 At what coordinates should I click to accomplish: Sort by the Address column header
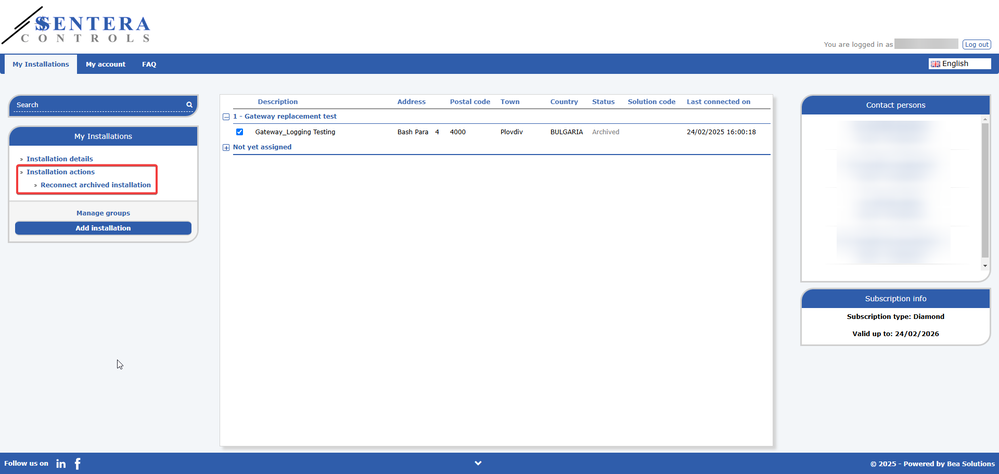412,102
